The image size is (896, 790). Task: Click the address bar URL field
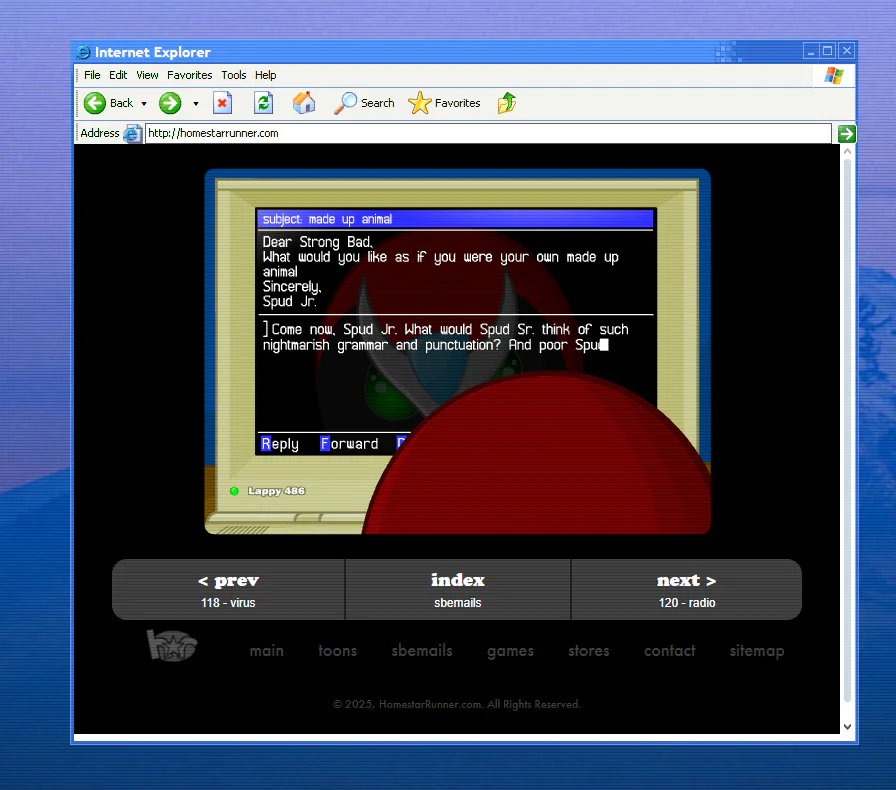[488, 133]
